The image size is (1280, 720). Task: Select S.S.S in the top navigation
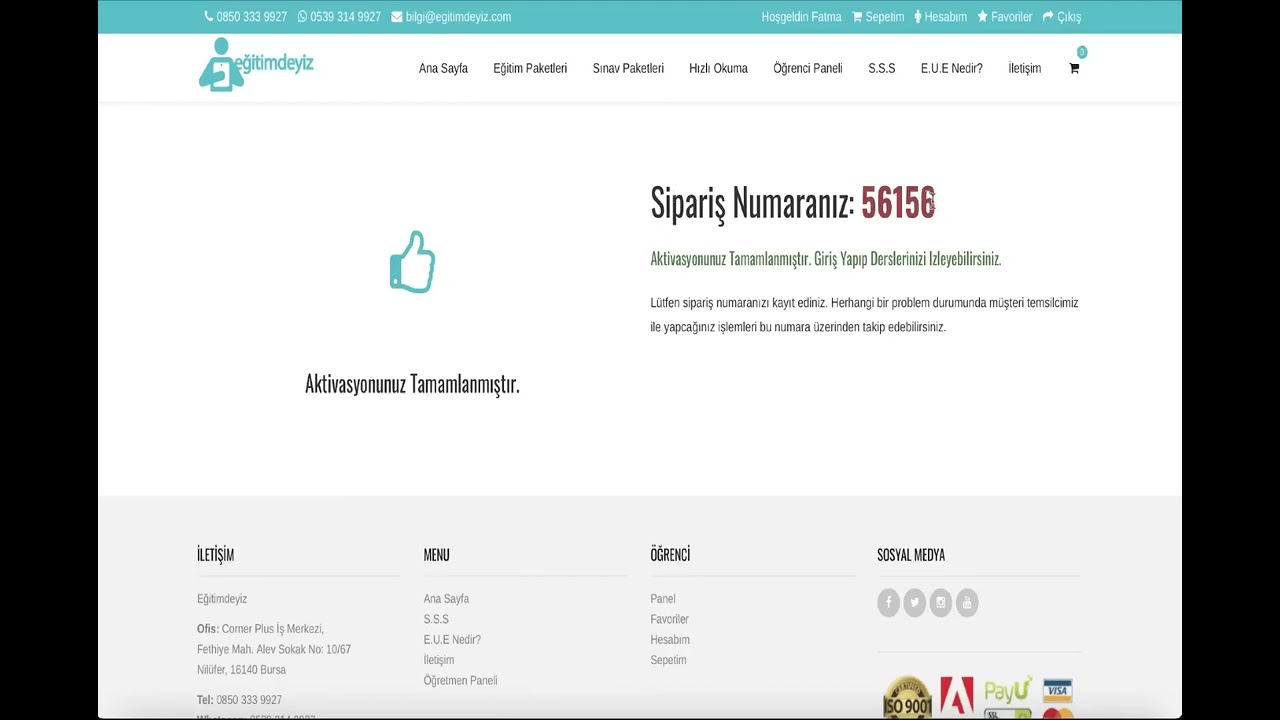pyautogui.click(x=882, y=69)
